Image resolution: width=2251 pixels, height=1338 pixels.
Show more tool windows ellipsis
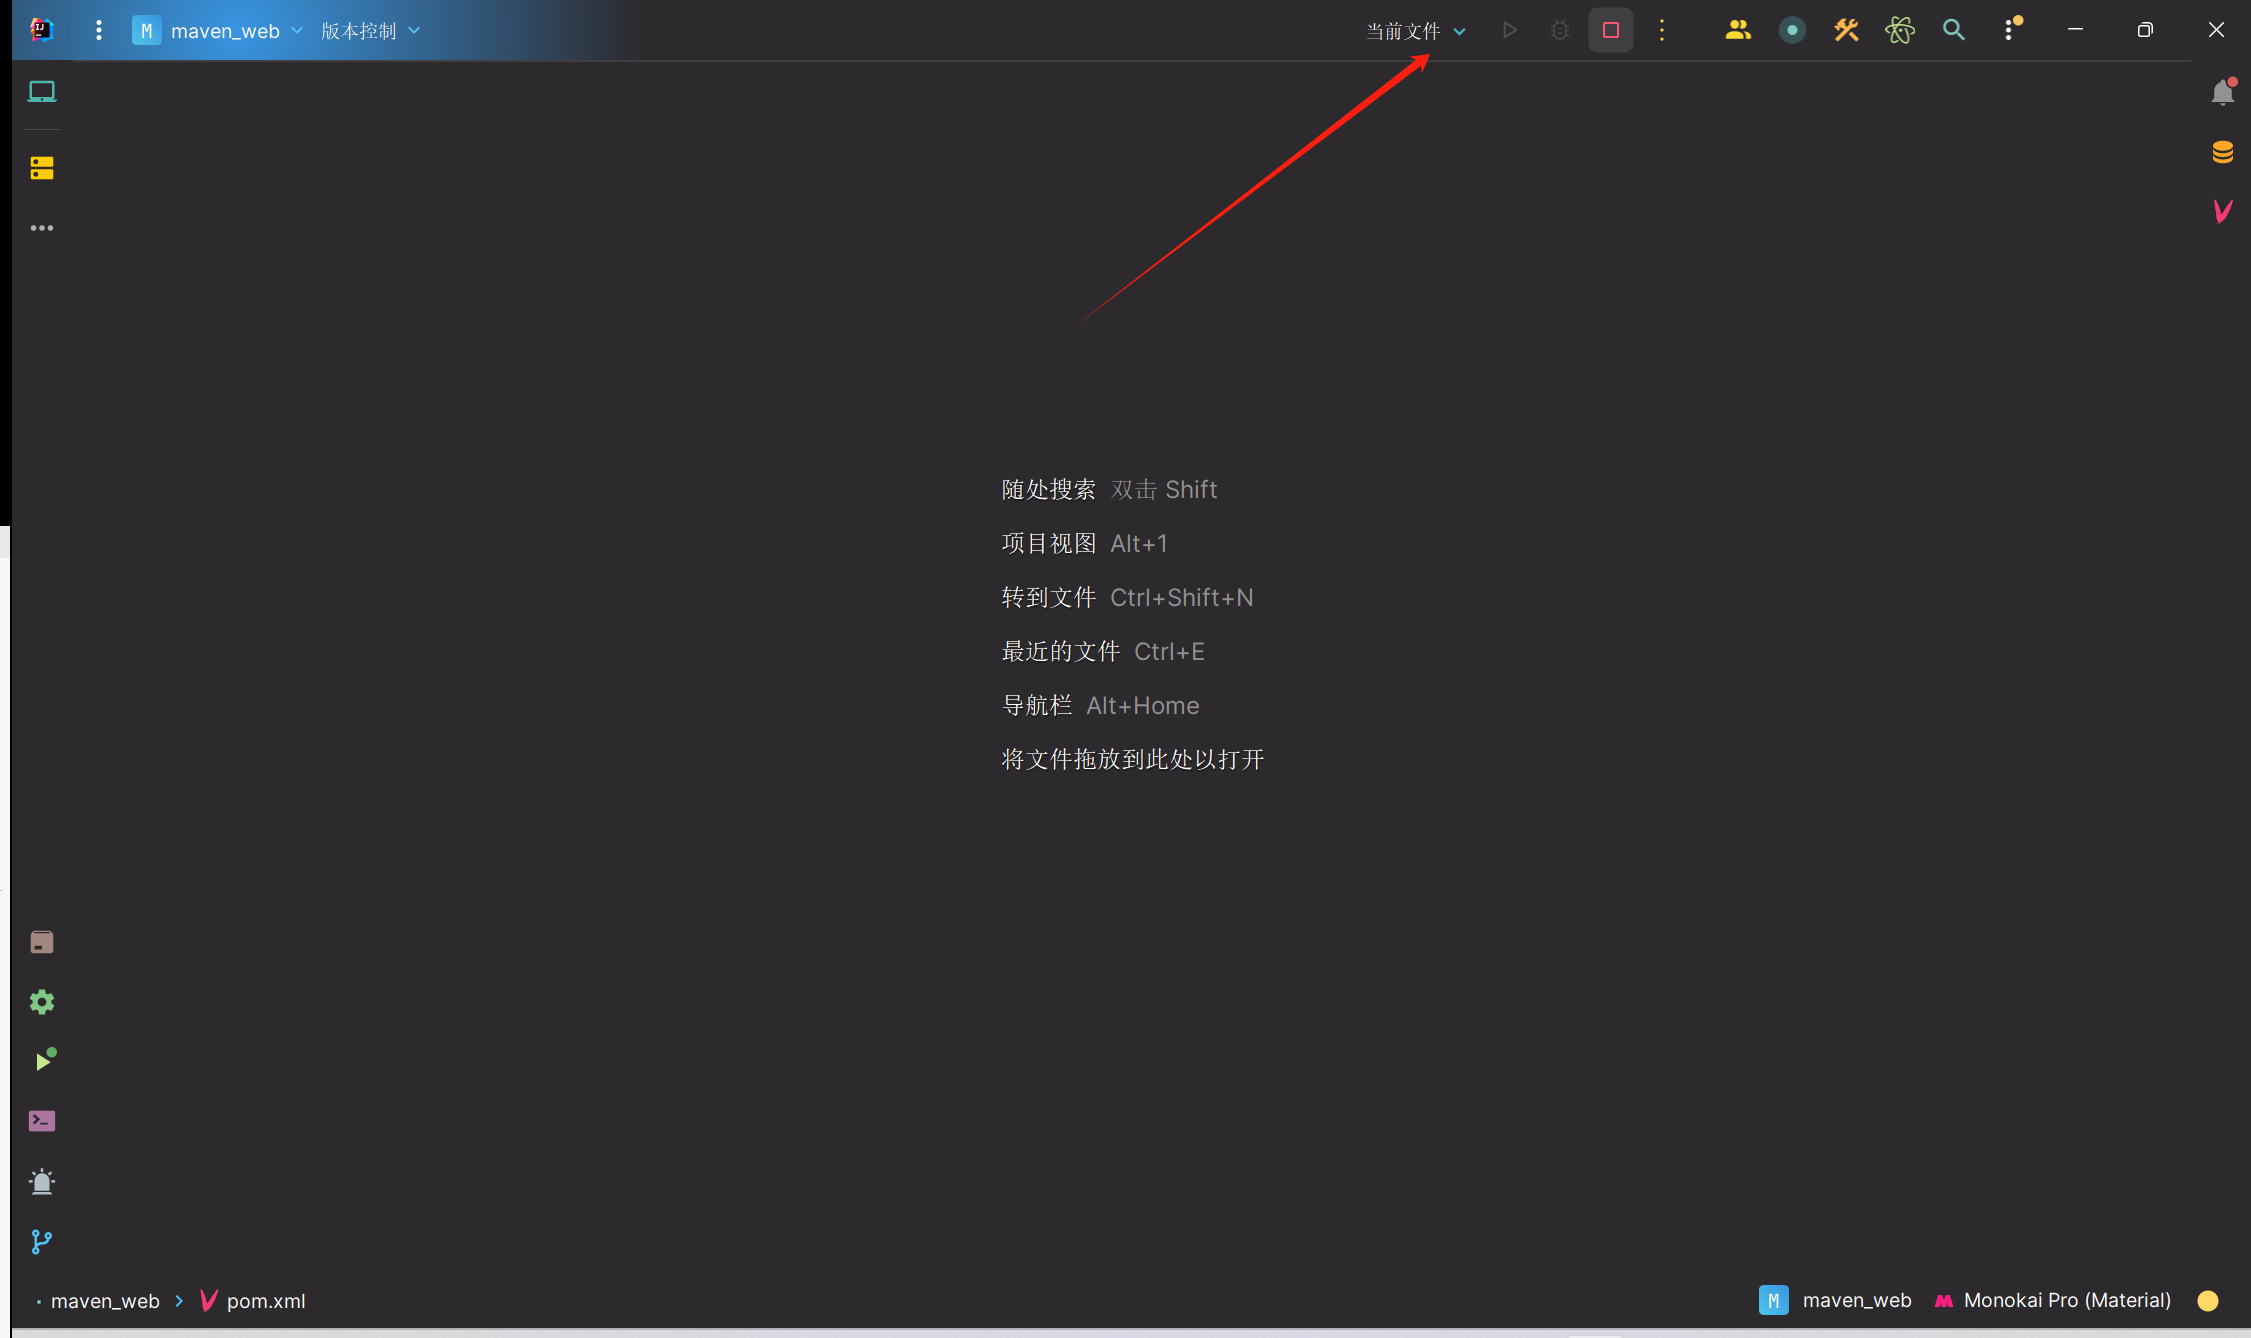tap(42, 228)
